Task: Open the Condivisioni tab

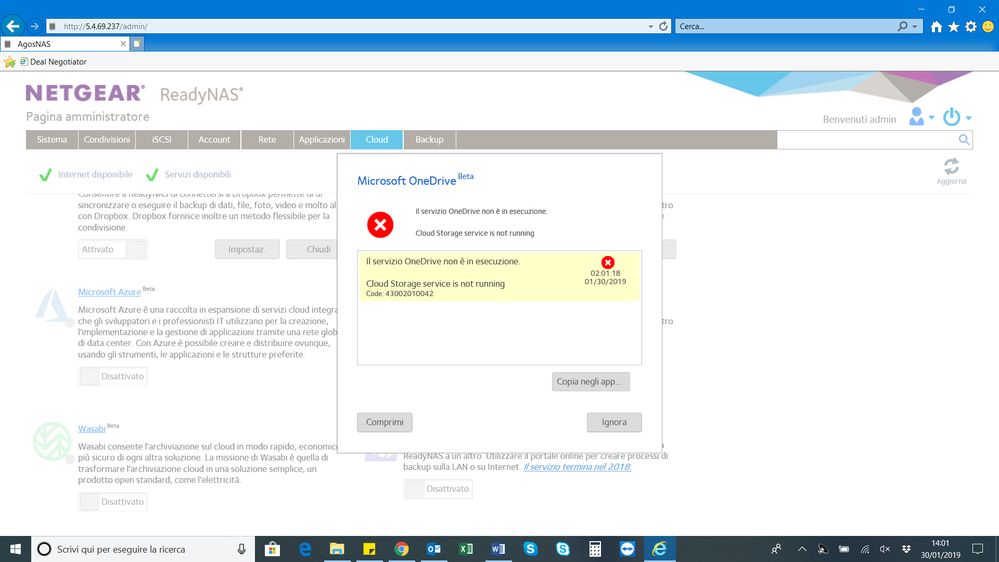Action: (x=106, y=140)
